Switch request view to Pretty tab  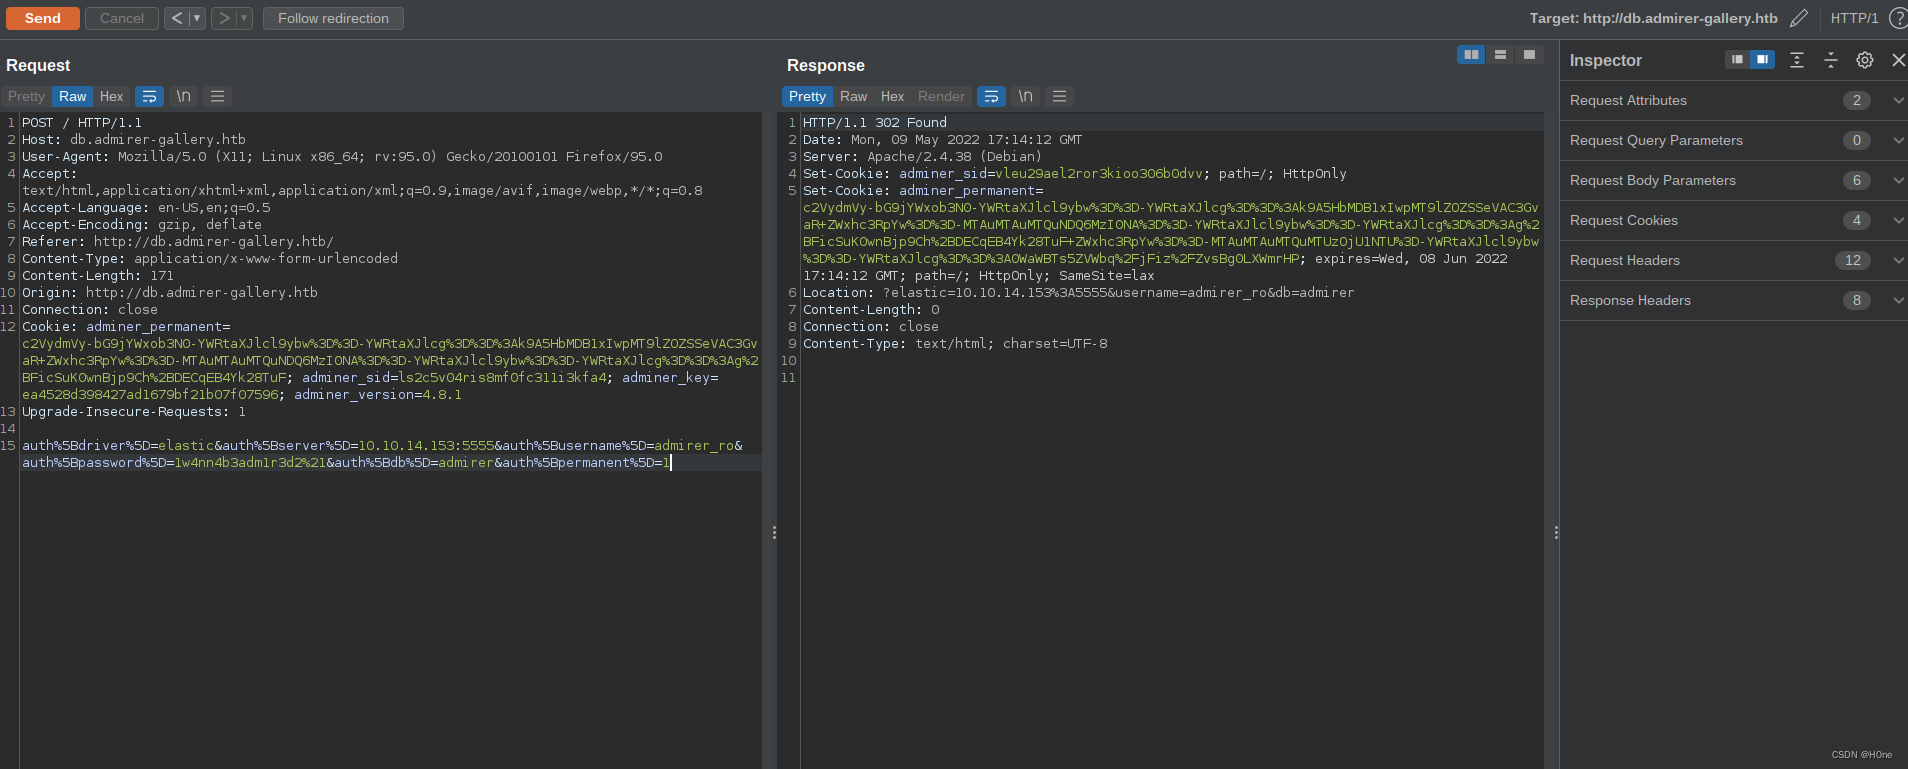[26, 96]
